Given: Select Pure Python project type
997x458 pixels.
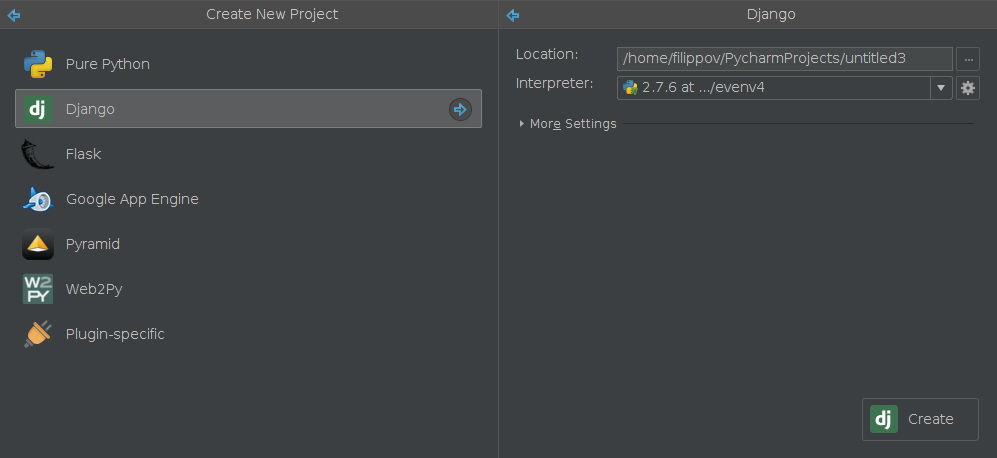Looking at the screenshot, I should coord(248,64).
